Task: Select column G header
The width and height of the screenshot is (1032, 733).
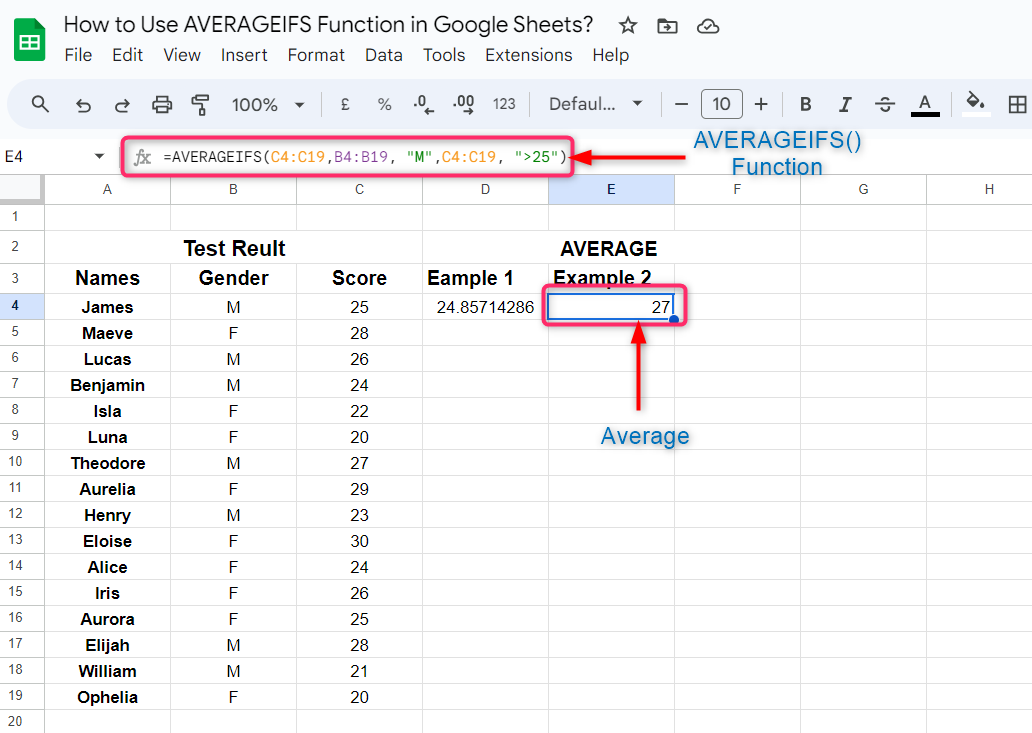Action: (x=863, y=190)
